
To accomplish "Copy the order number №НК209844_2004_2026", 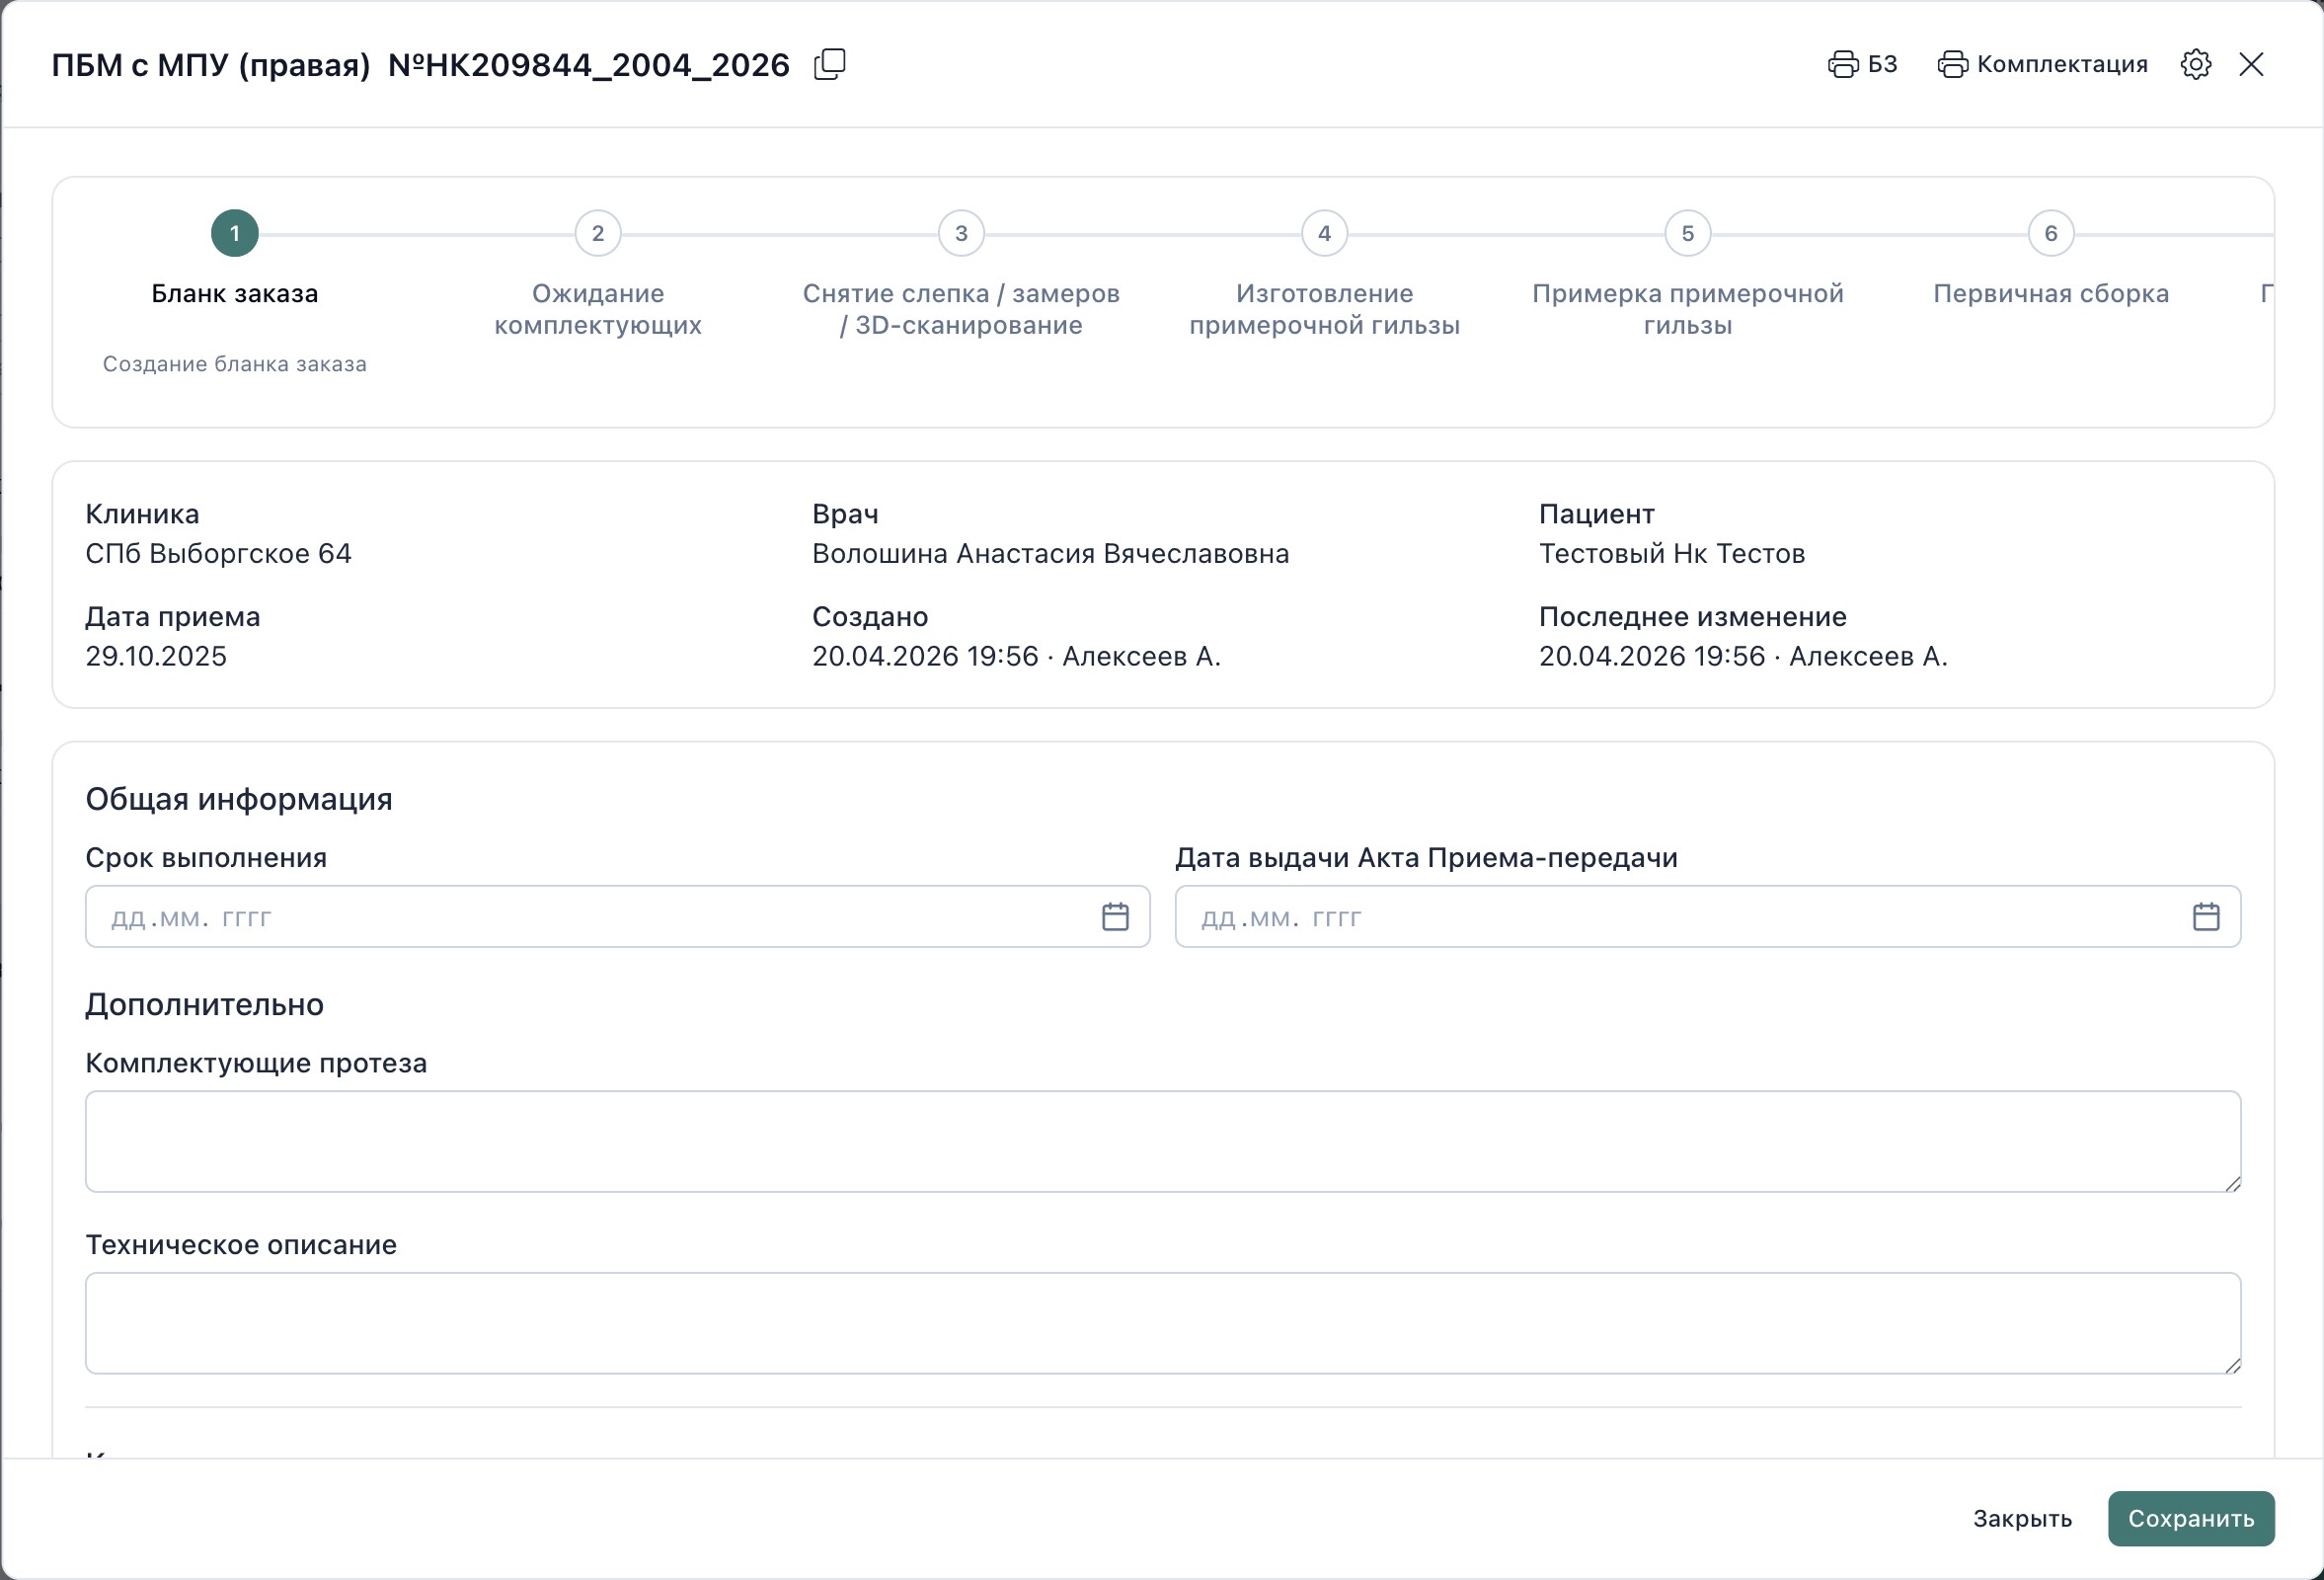I will pos(829,63).
